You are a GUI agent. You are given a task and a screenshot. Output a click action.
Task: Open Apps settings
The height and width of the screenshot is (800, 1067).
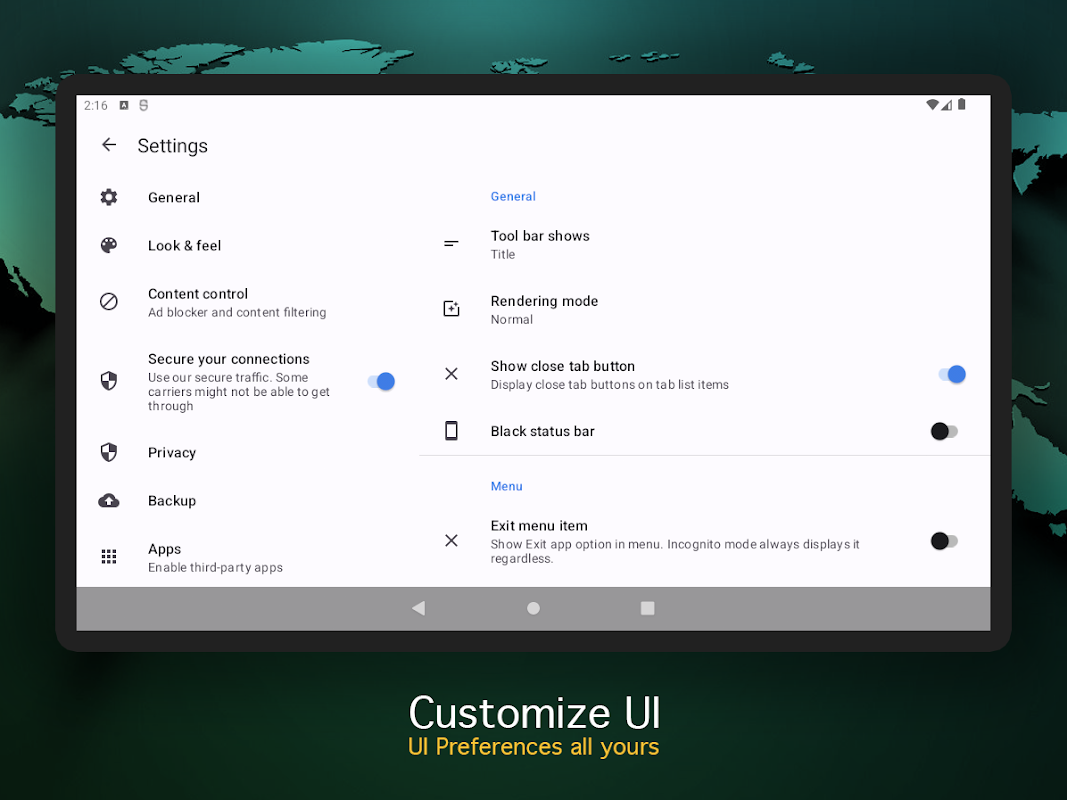(x=248, y=557)
